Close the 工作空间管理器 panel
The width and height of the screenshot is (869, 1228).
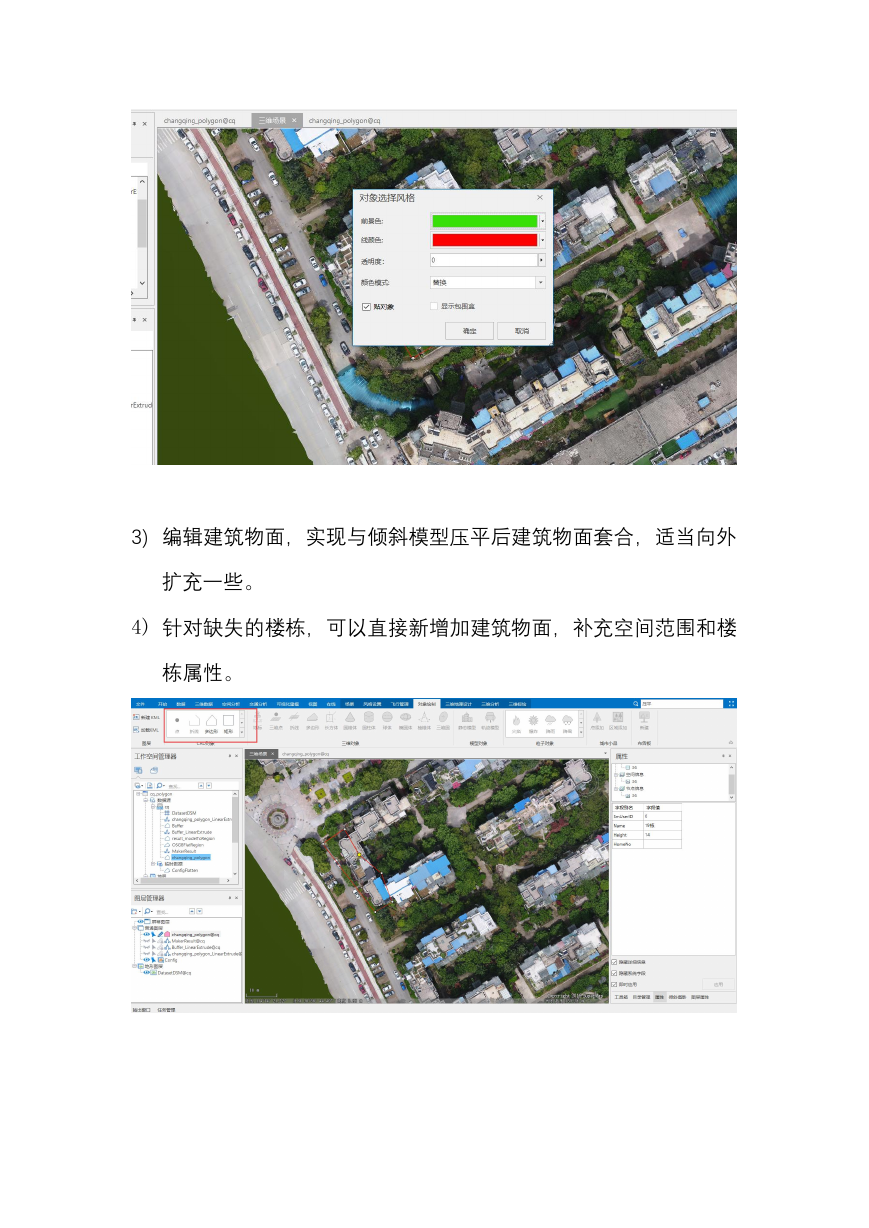pos(237,757)
